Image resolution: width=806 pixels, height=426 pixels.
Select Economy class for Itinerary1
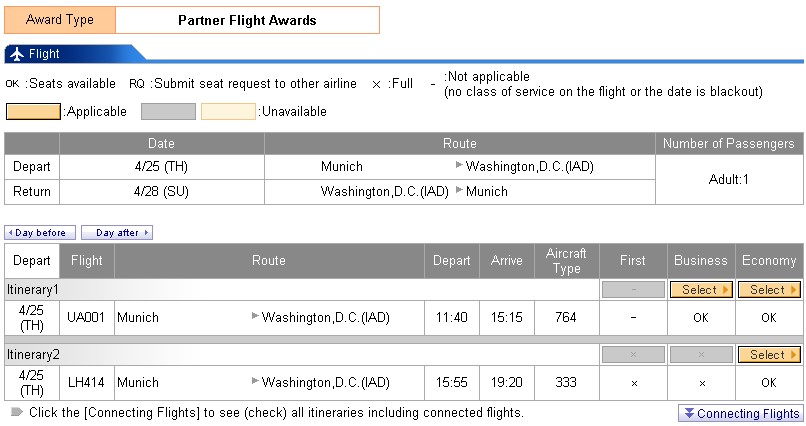coord(768,290)
